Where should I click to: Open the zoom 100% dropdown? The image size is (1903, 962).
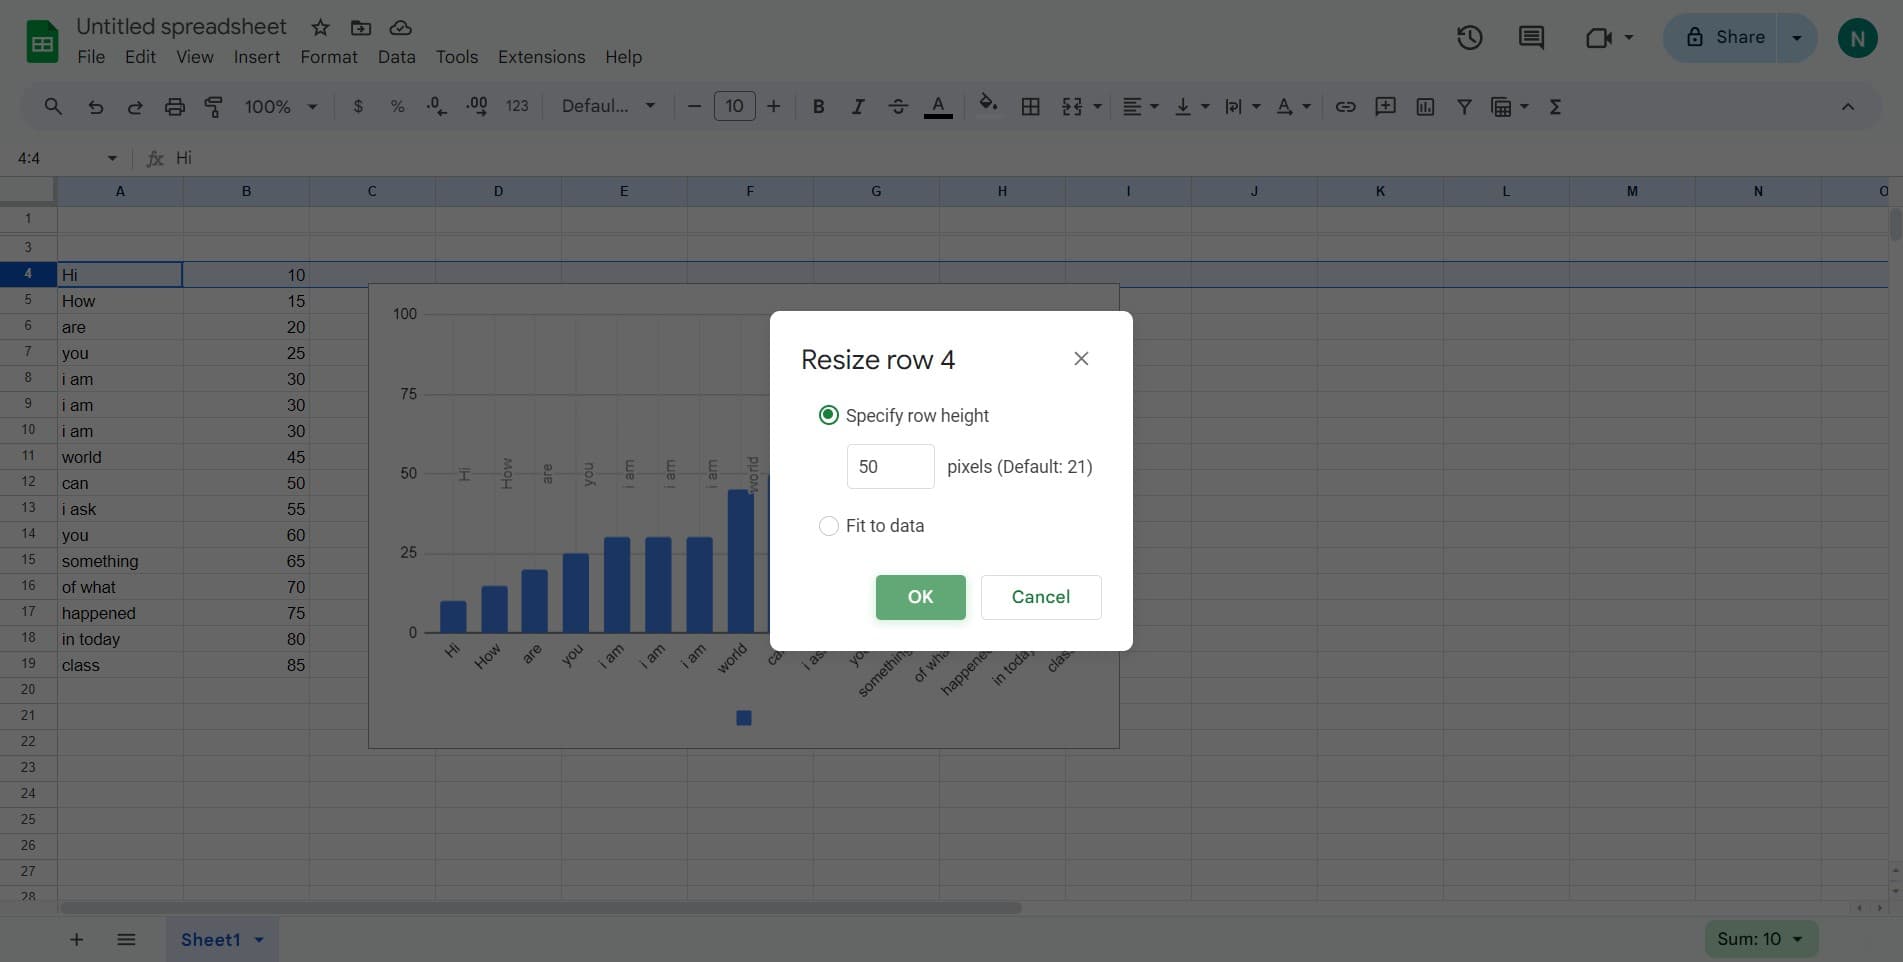click(x=280, y=106)
